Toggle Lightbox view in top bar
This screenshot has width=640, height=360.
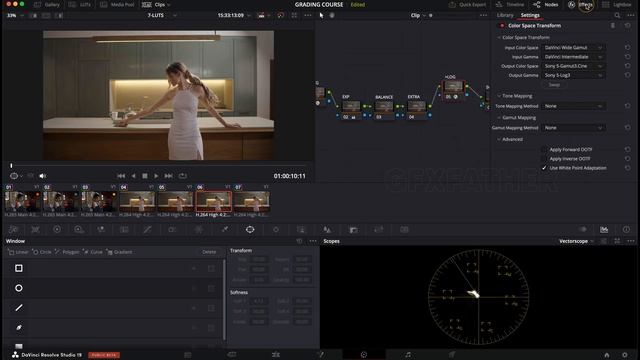point(617,5)
